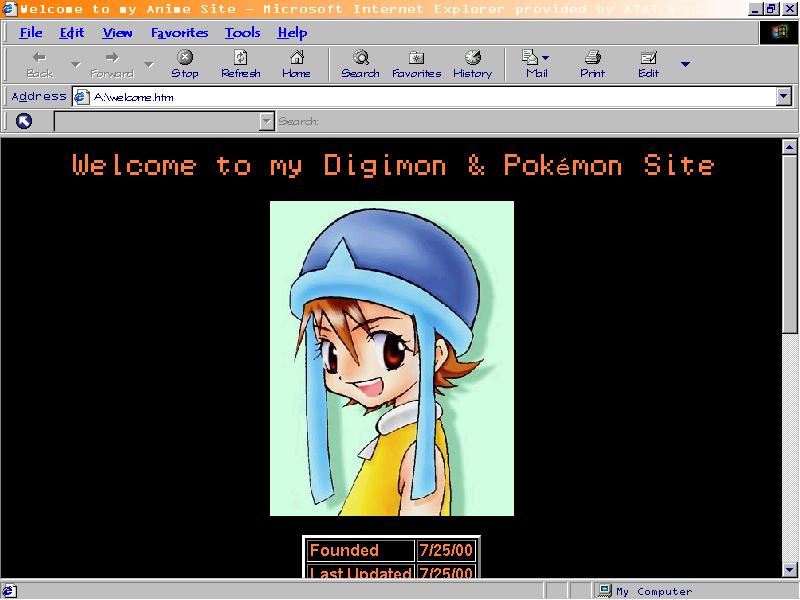This screenshot has height=600, width=800.
Task: Open the File menu
Action: [31, 33]
